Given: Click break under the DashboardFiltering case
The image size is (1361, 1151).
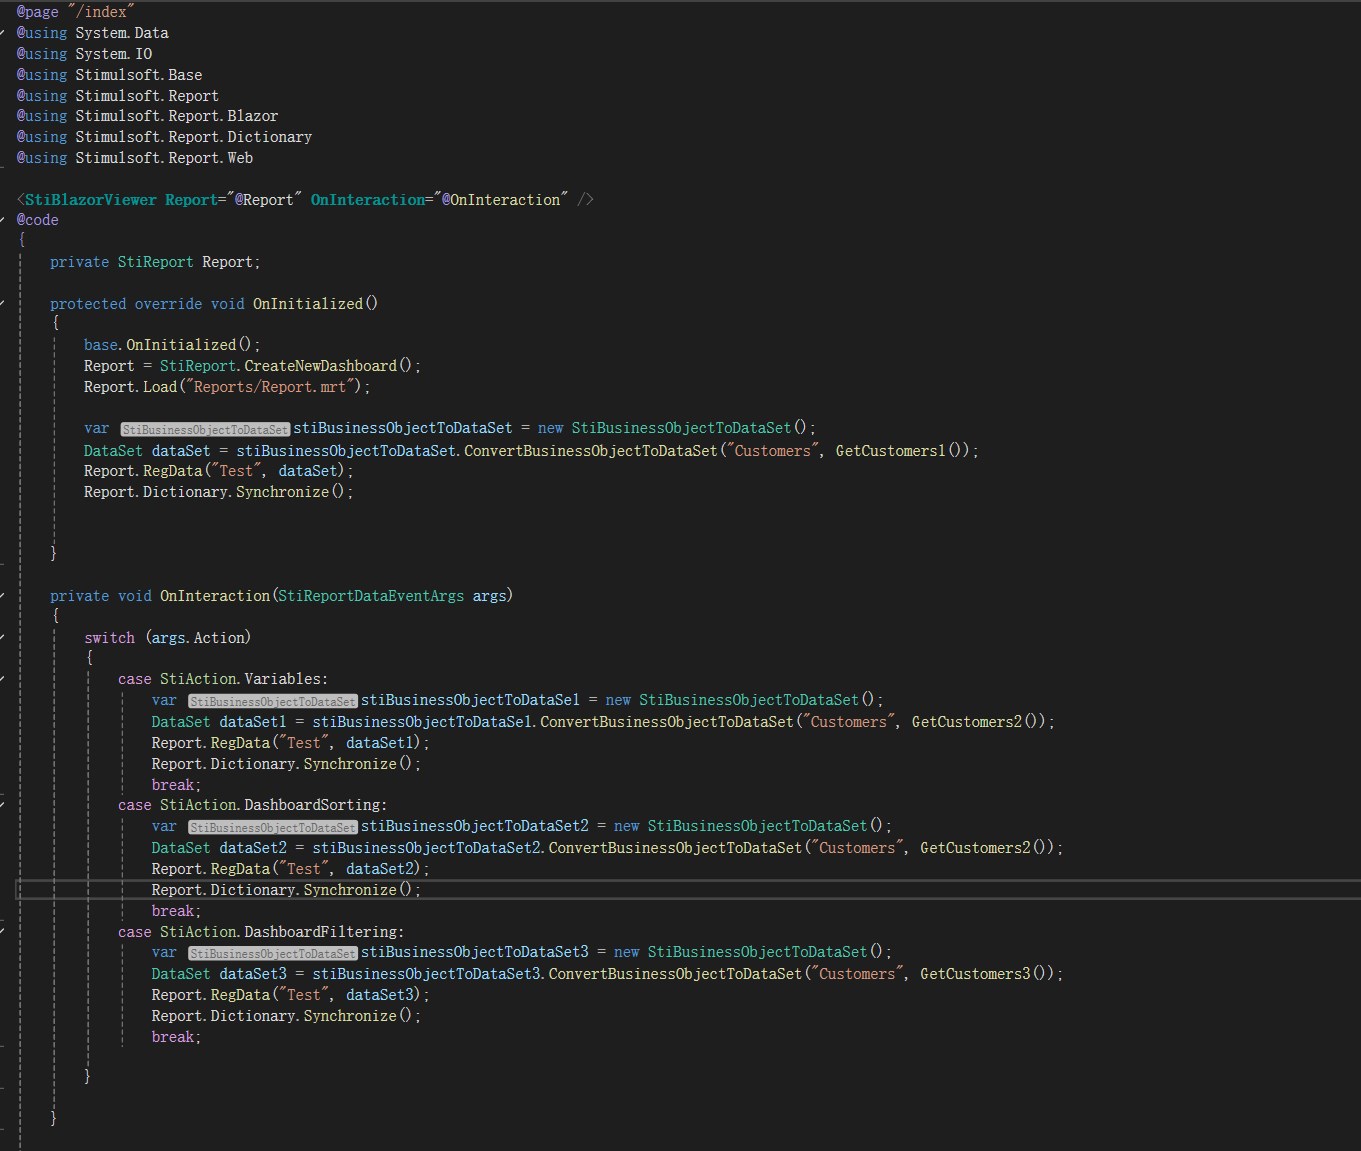Looking at the screenshot, I should point(176,1037).
